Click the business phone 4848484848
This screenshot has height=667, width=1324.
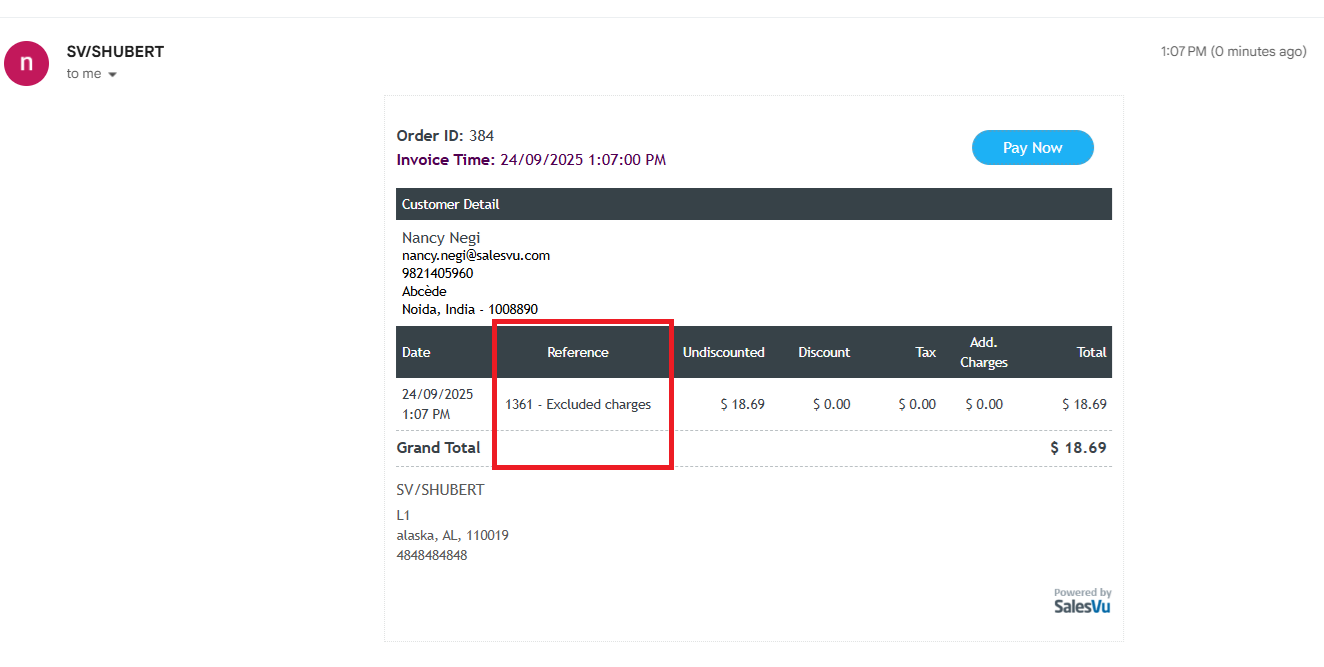click(432, 555)
